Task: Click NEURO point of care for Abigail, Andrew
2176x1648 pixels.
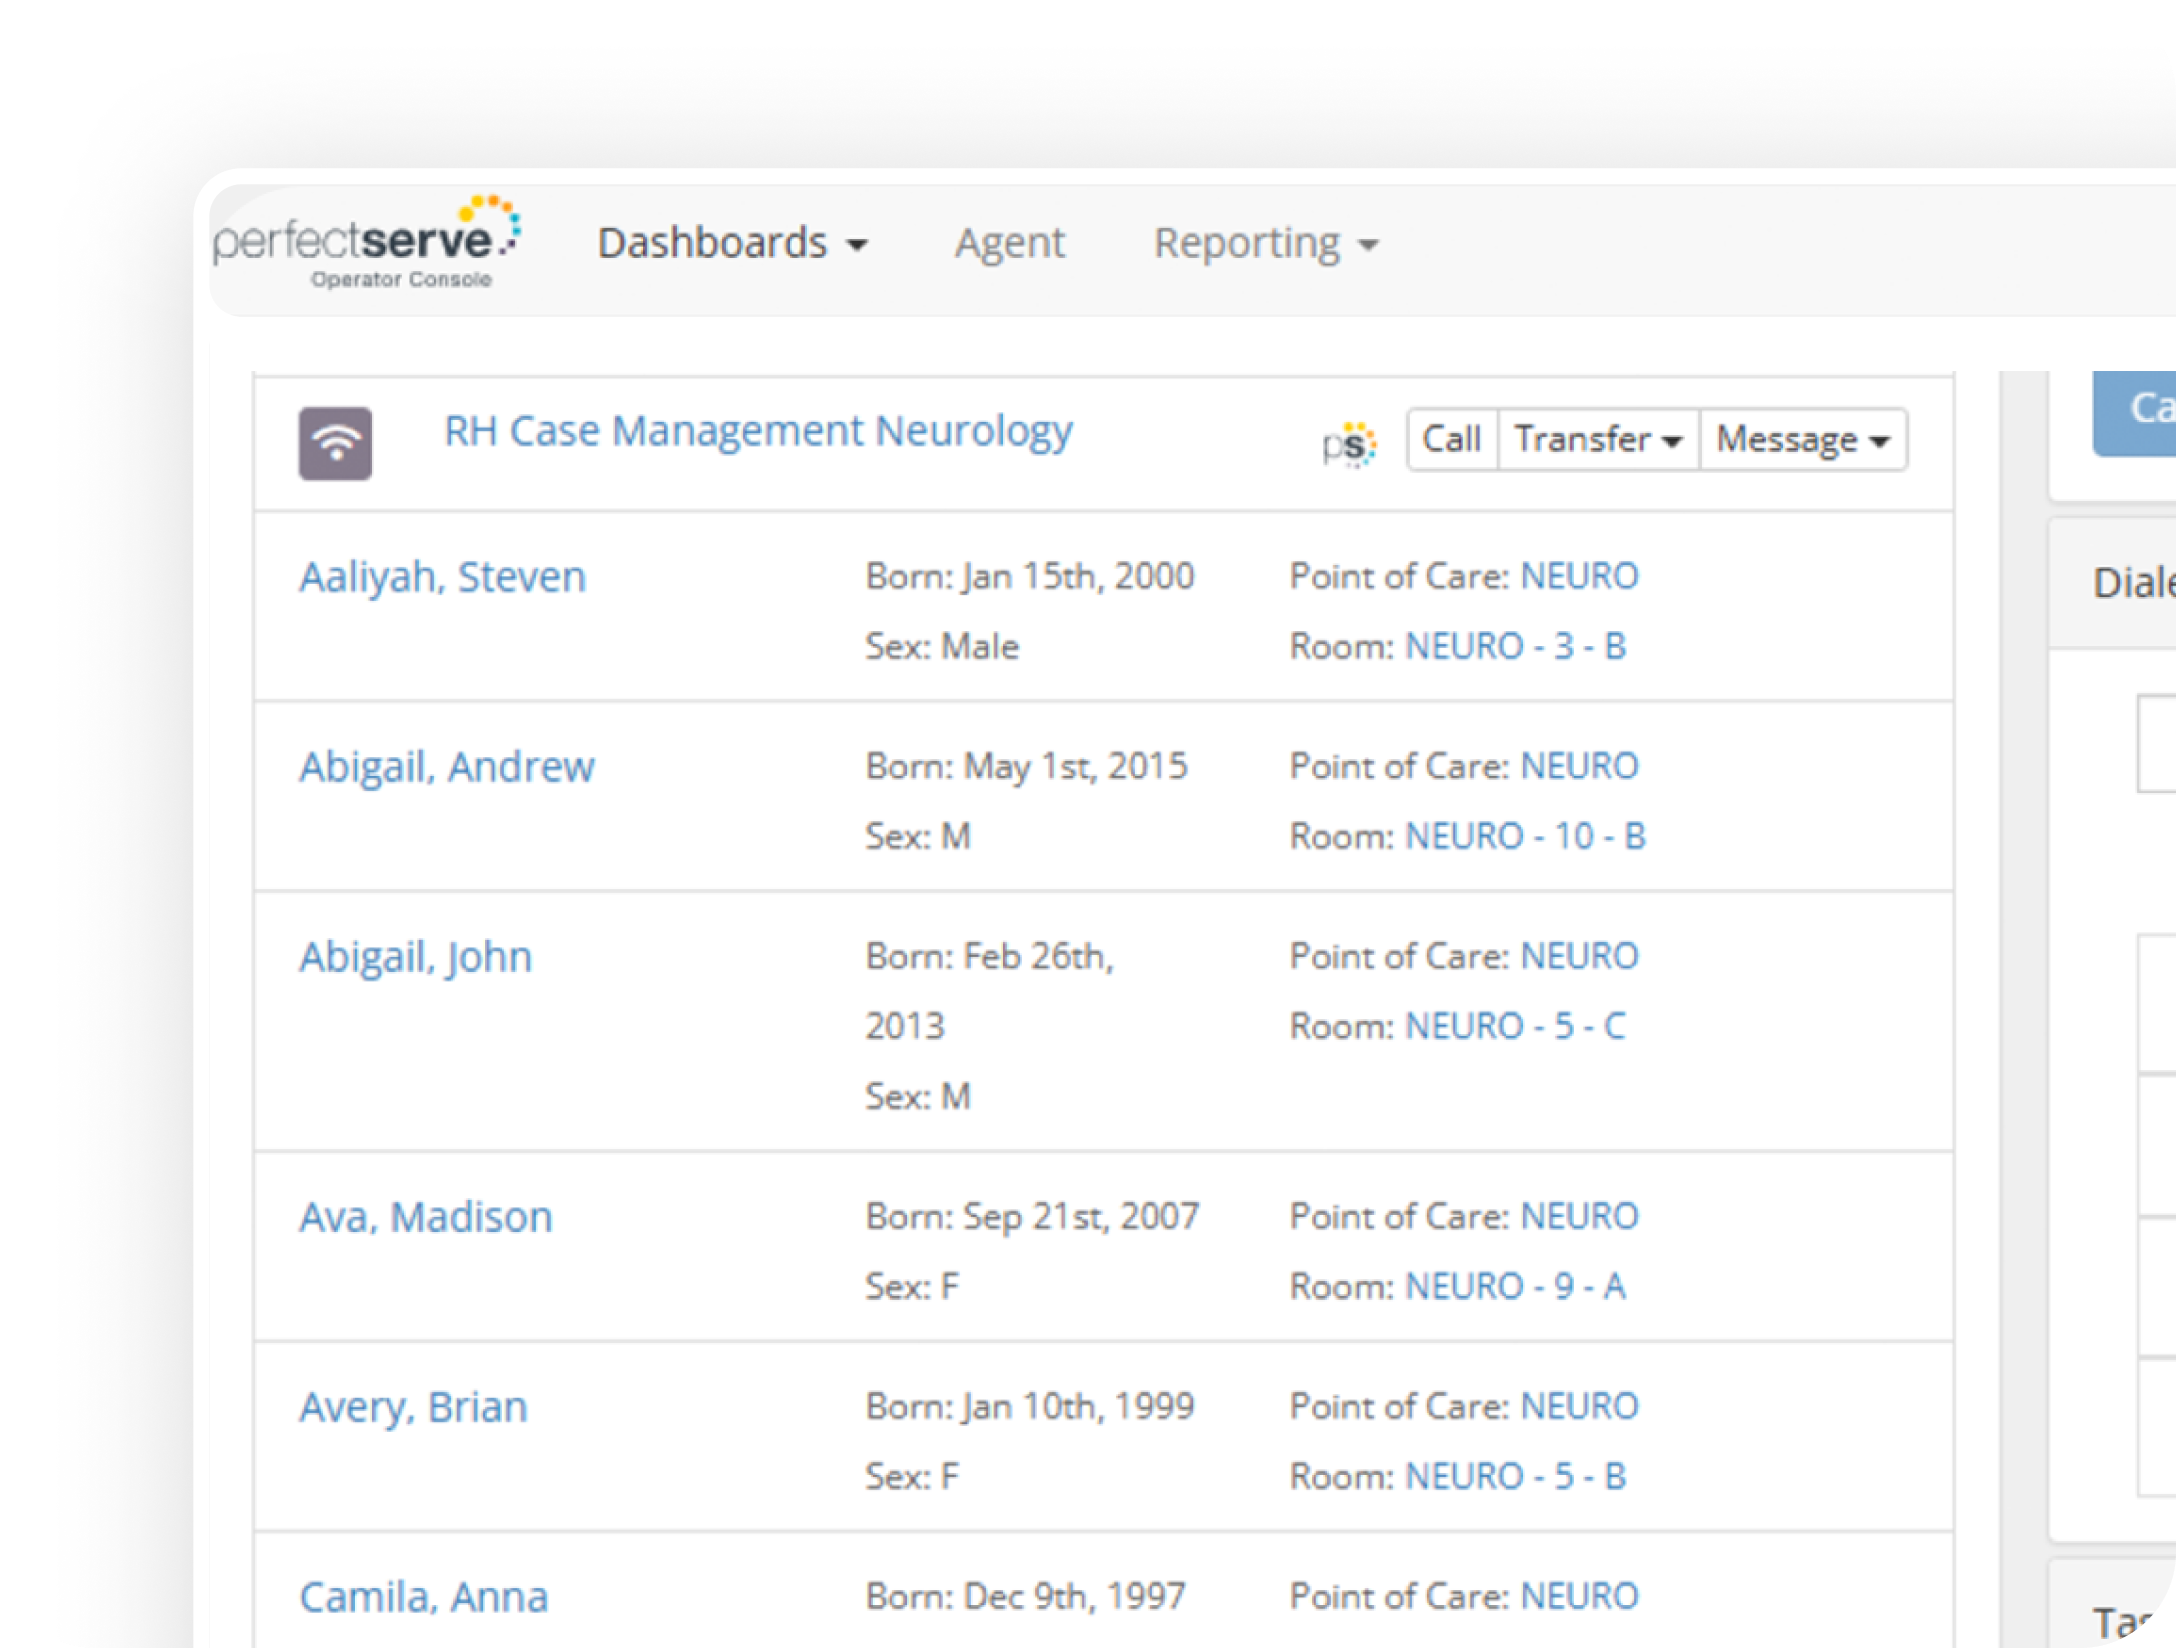Action: pyautogui.click(x=1580, y=766)
